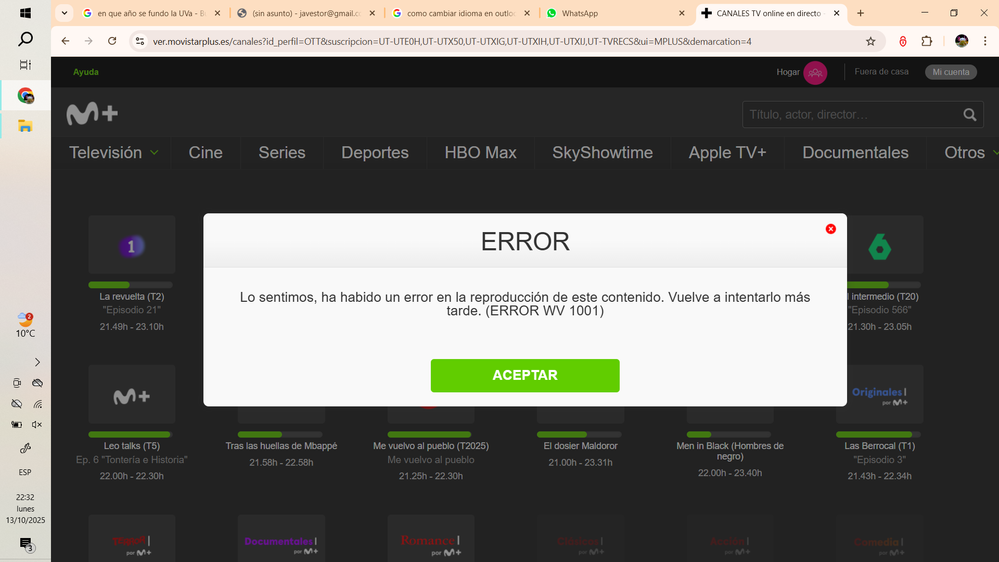The height and width of the screenshot is (562, 999).
Task: Expand the Televisión dropdown menu
Action: point(154,153)
